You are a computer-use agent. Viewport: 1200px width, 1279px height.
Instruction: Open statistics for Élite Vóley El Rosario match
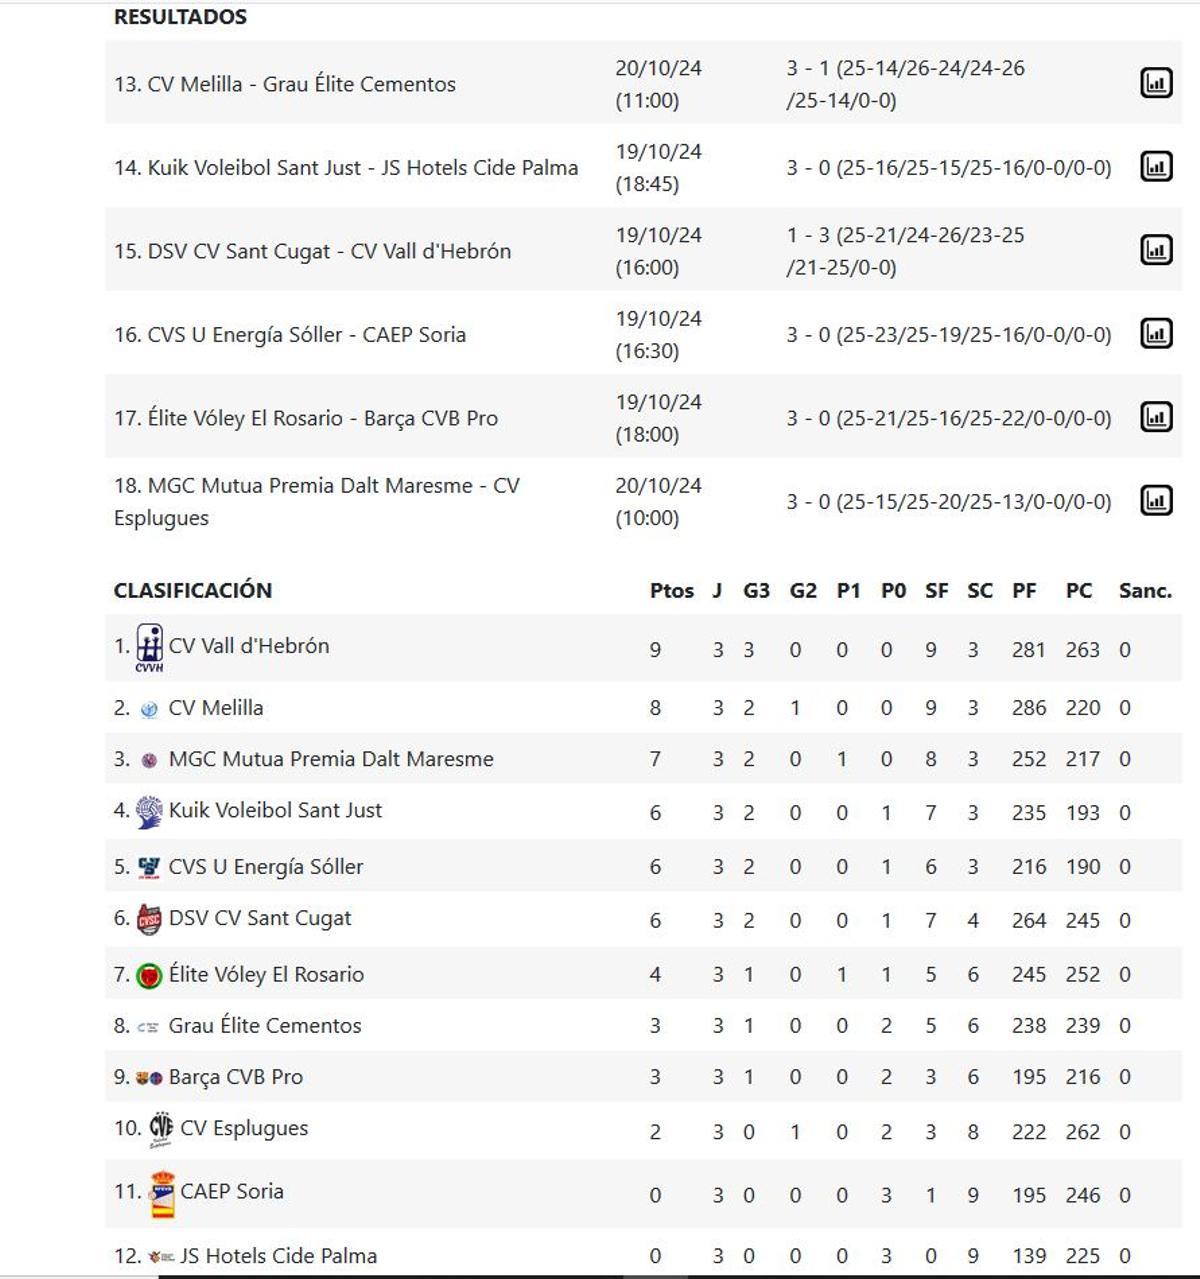pos(1155,417)
